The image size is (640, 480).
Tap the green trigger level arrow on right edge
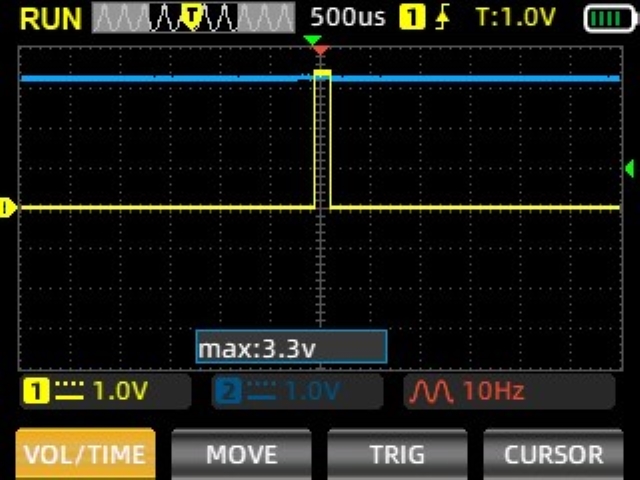[x=630, y=168]
